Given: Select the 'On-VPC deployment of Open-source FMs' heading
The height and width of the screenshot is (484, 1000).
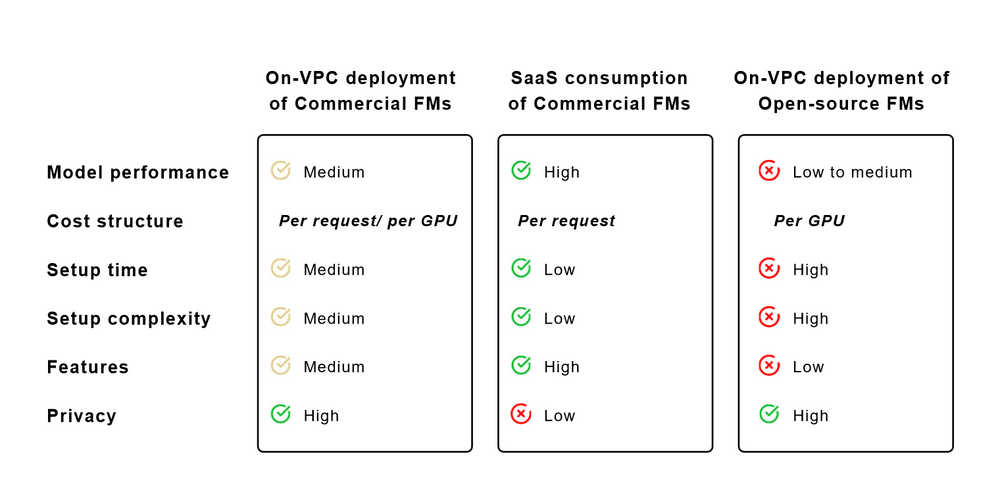Looking at the screenshot, I should 841,91.
